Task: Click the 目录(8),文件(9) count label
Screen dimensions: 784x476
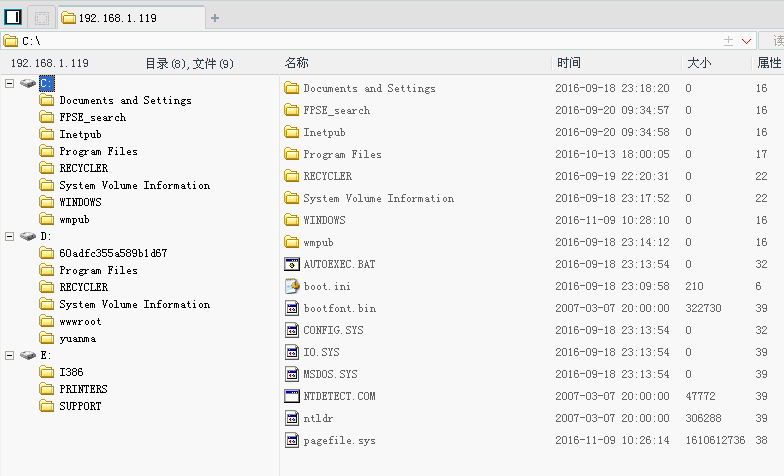Action: pos(190,64)
